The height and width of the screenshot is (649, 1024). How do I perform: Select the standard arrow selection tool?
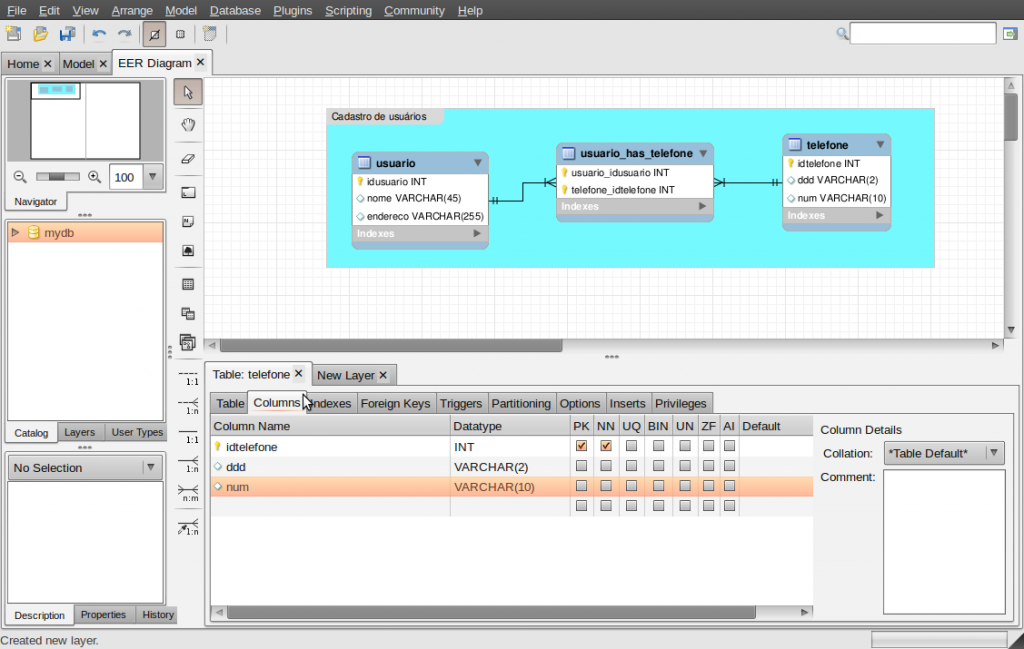click(188, 91)
